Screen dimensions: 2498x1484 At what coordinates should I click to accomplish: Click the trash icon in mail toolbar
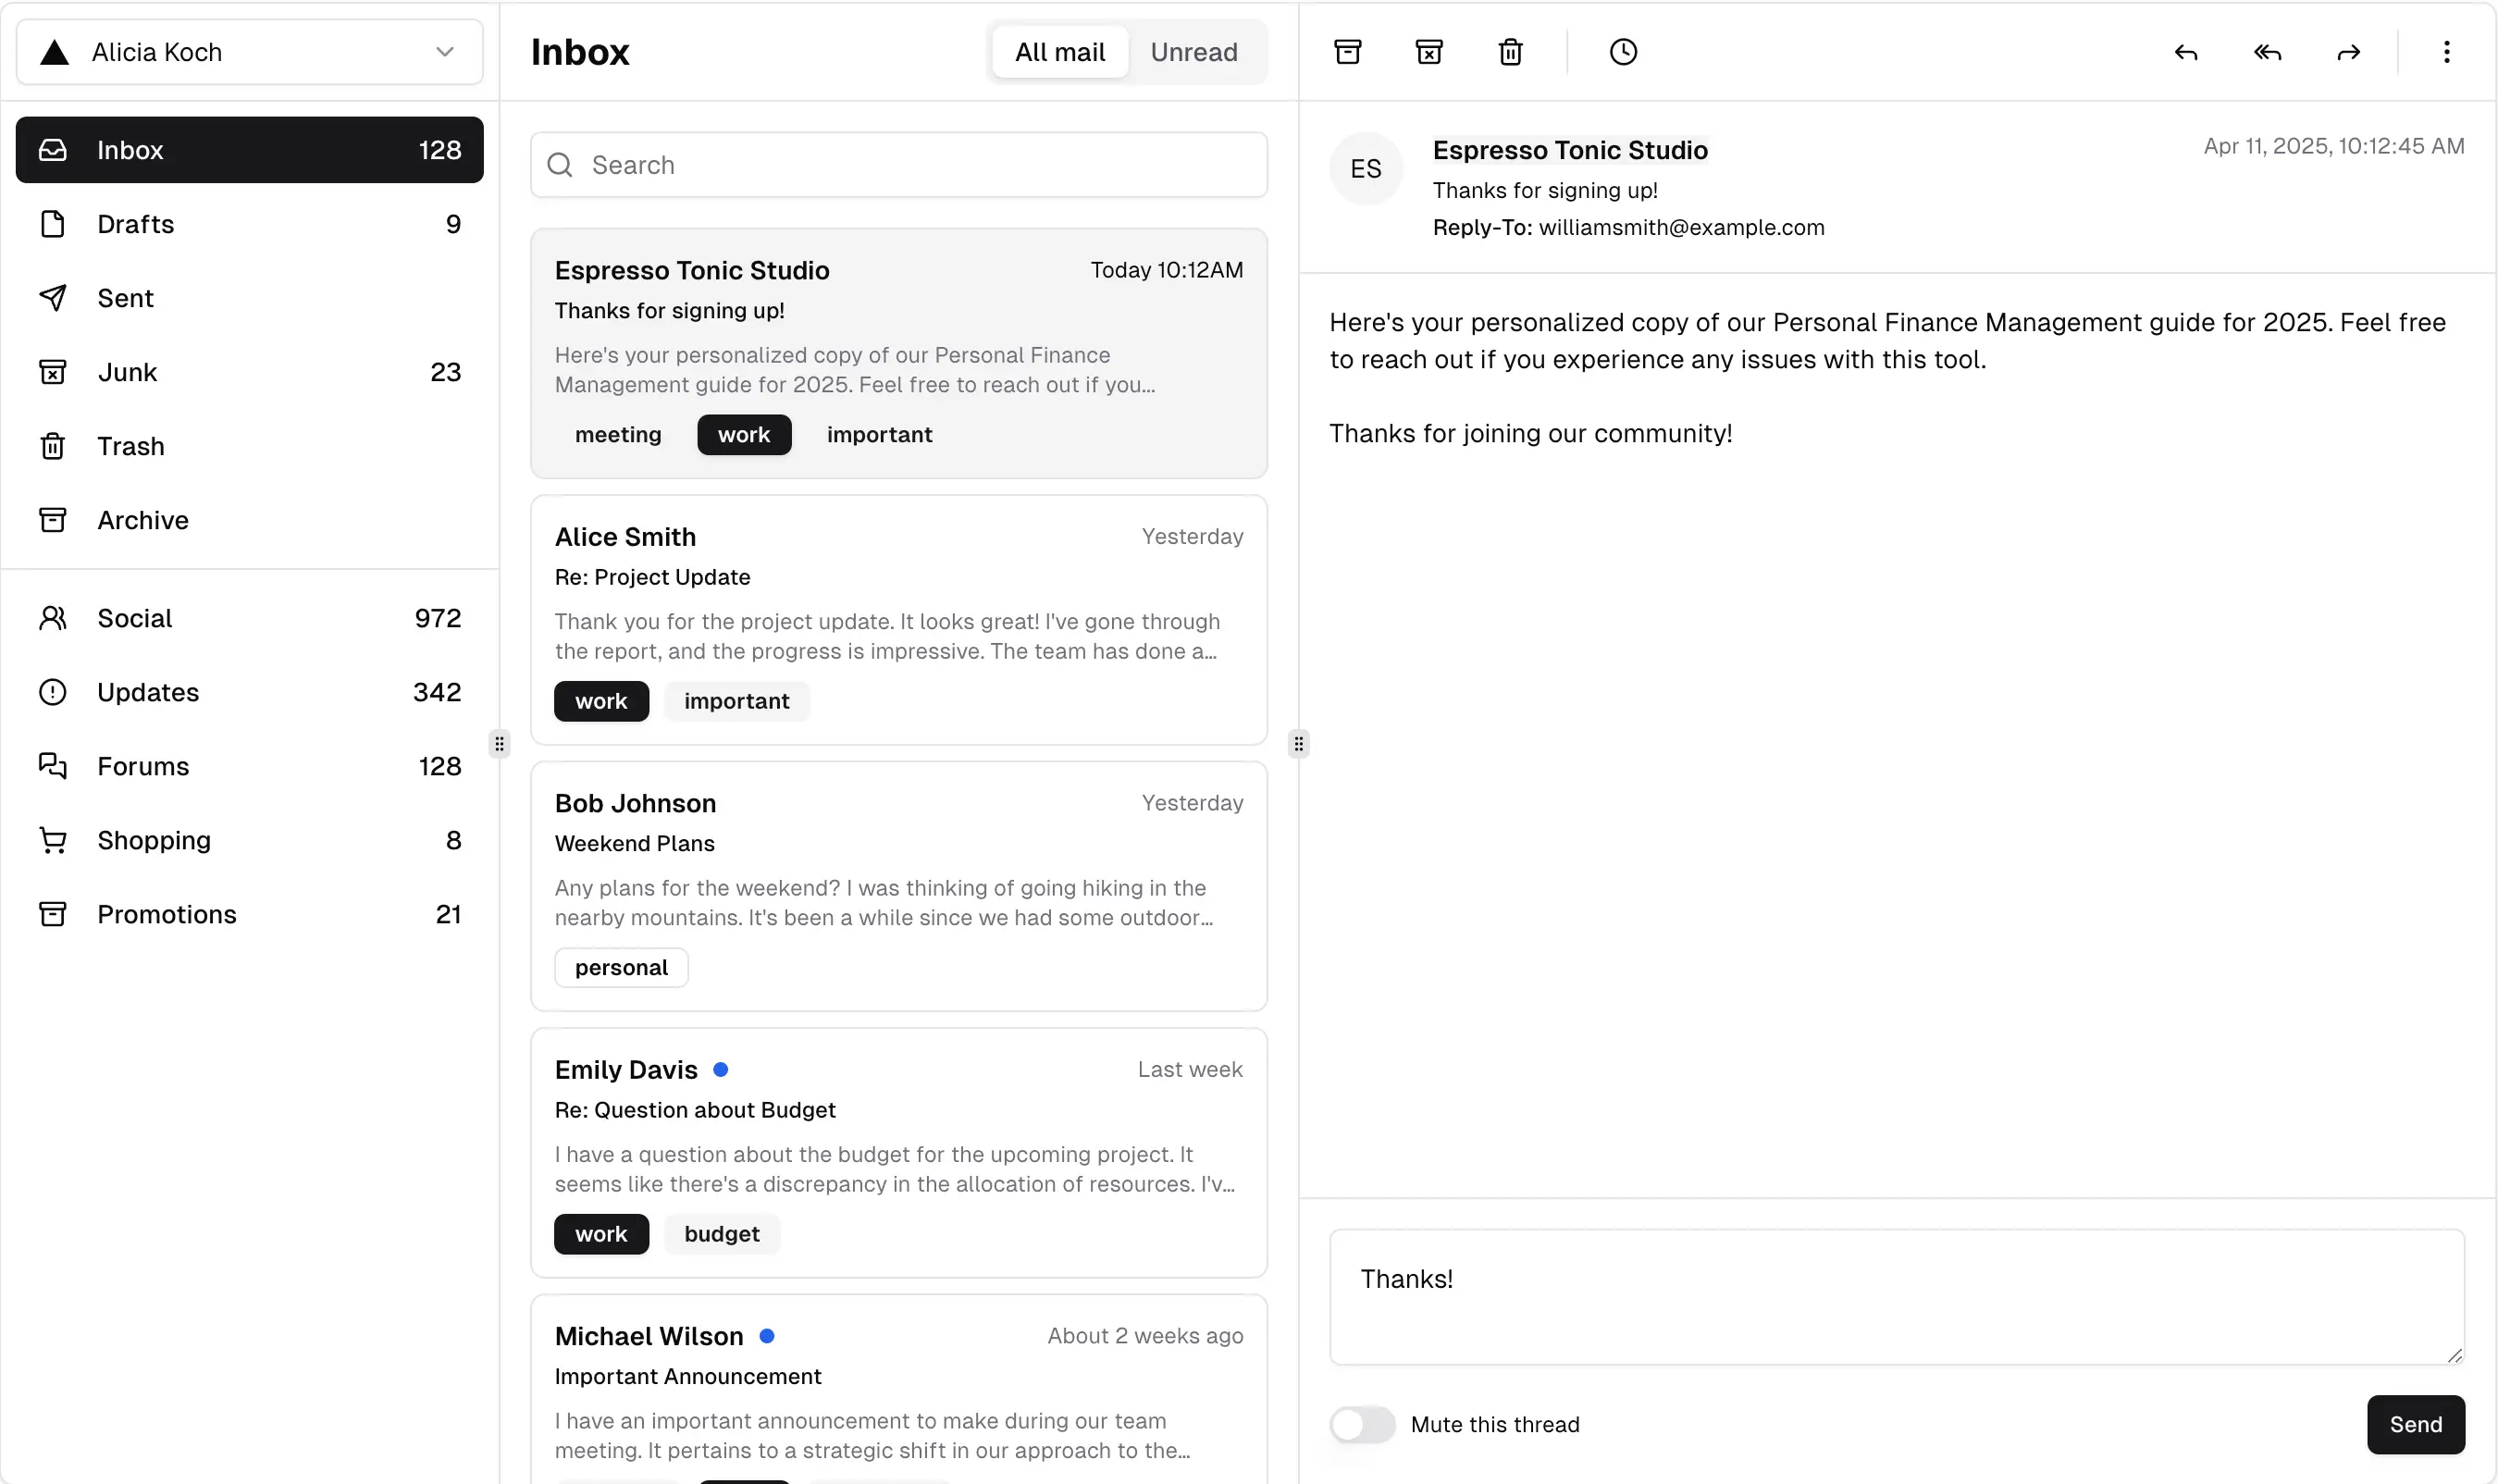[1510, 52]
